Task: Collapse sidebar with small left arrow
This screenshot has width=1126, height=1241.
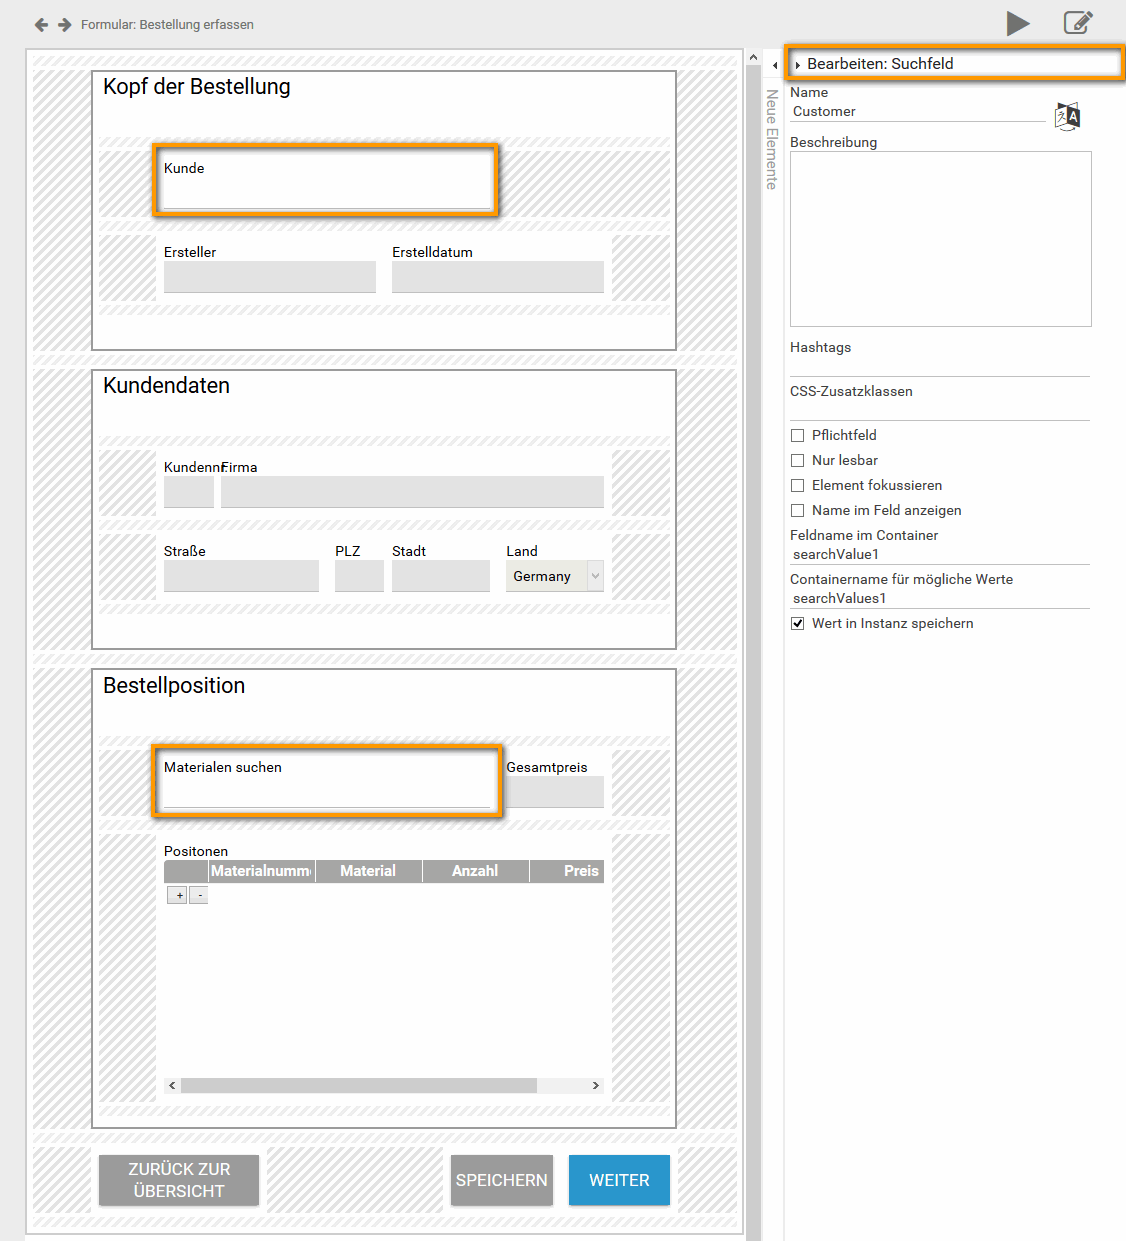Action: coord(775,66)
